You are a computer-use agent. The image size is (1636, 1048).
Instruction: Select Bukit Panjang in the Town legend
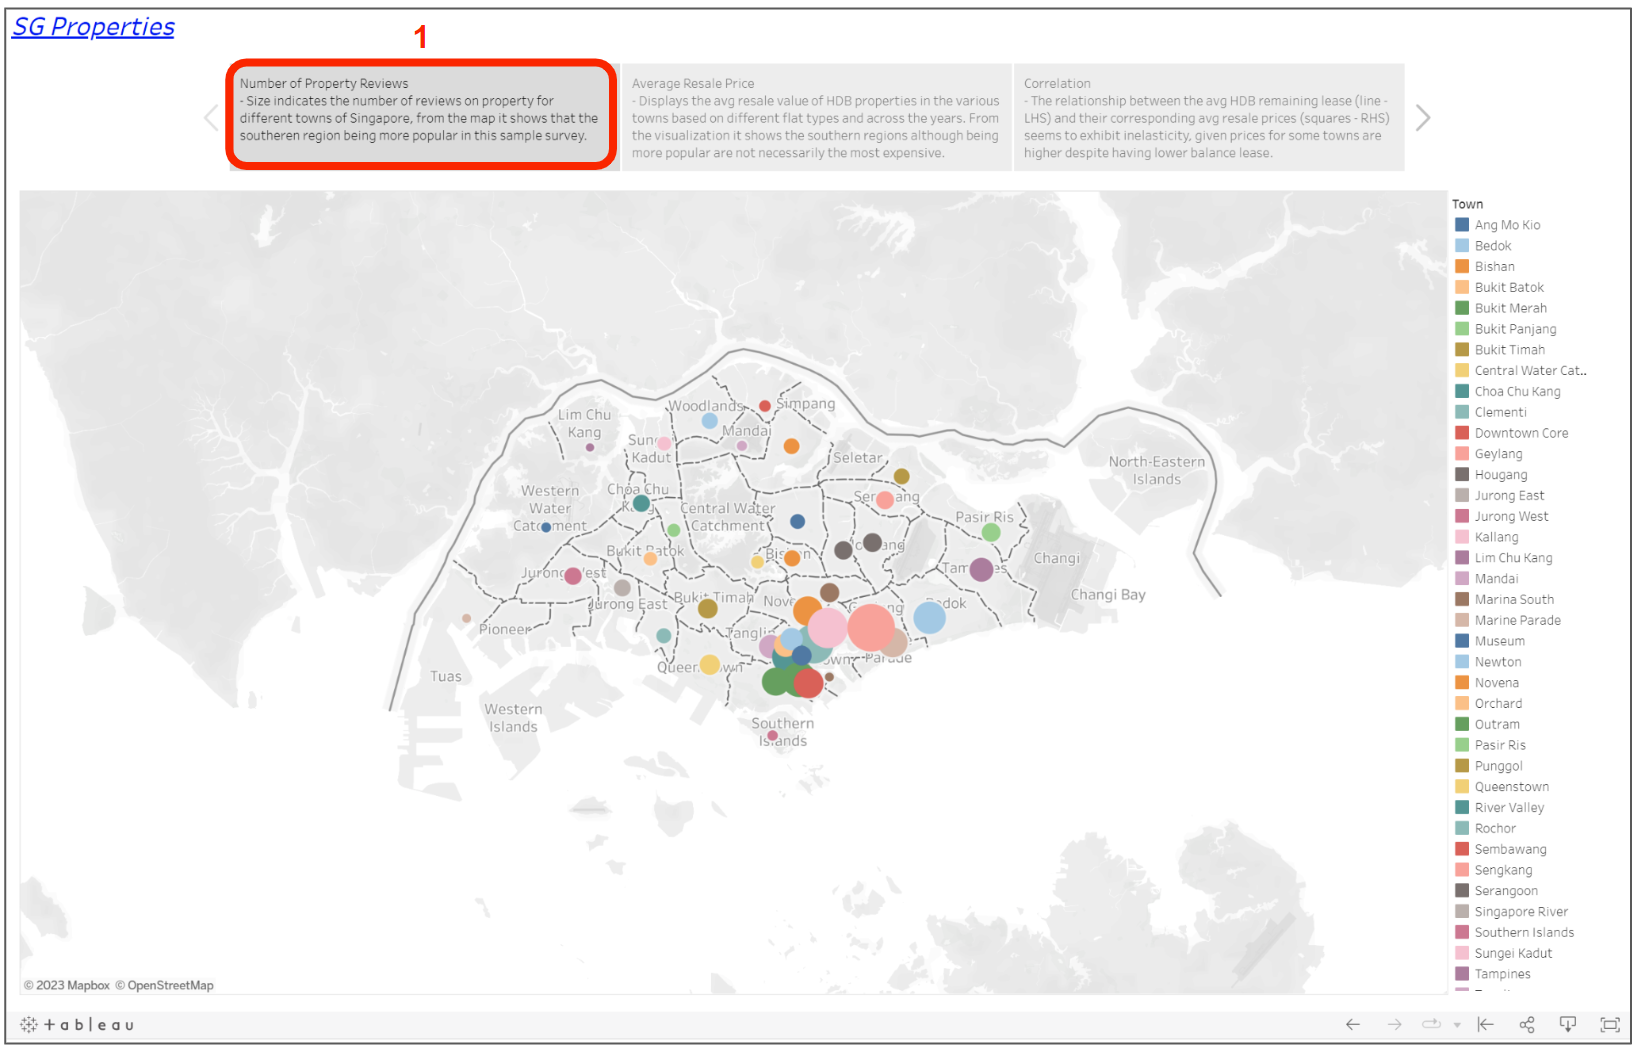click(x=1515, y=329)
